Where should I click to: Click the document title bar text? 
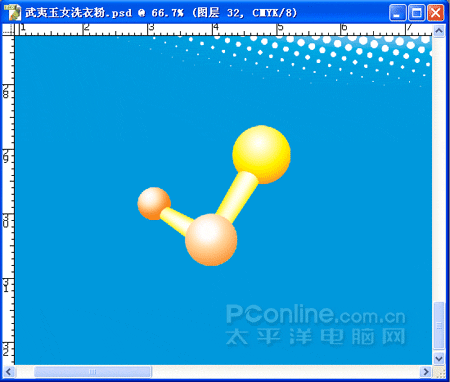[161, 13]
